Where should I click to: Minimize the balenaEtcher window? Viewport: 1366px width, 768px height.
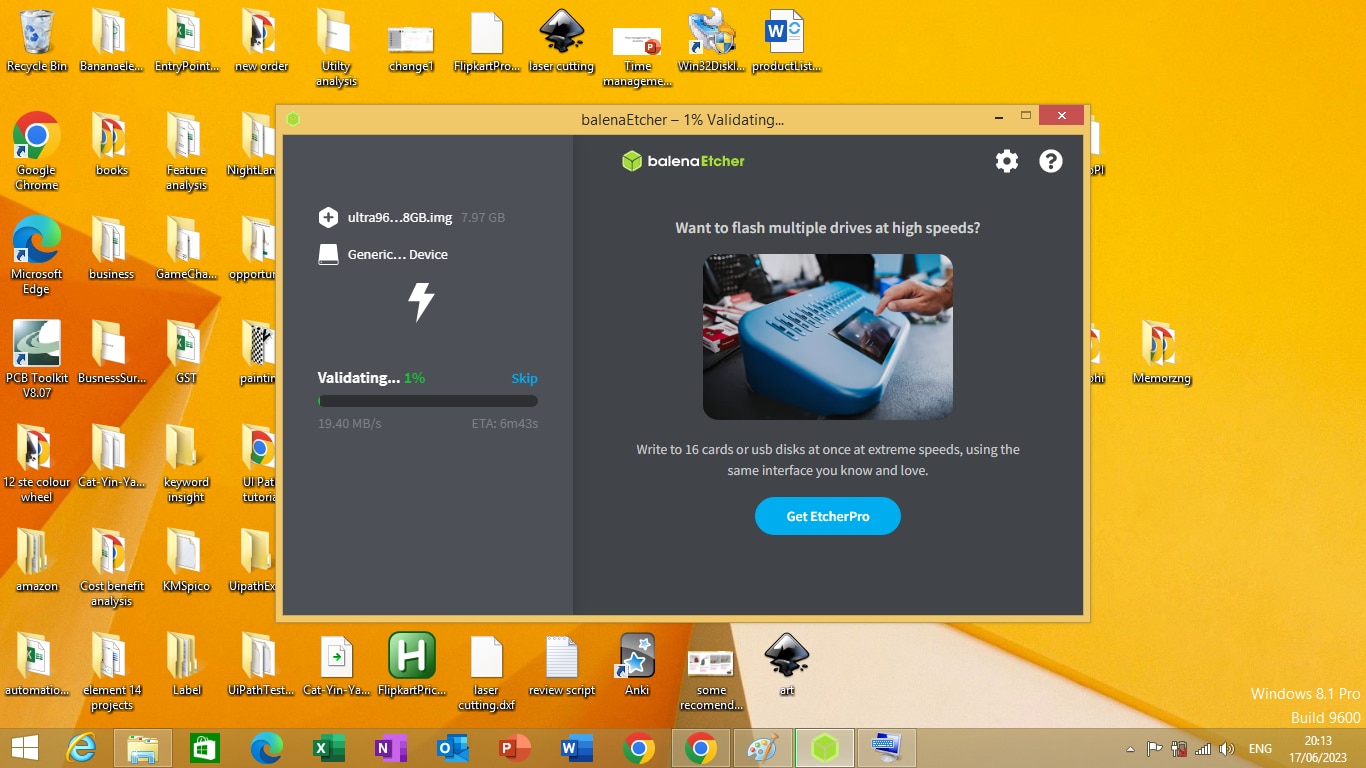[999, 116]
